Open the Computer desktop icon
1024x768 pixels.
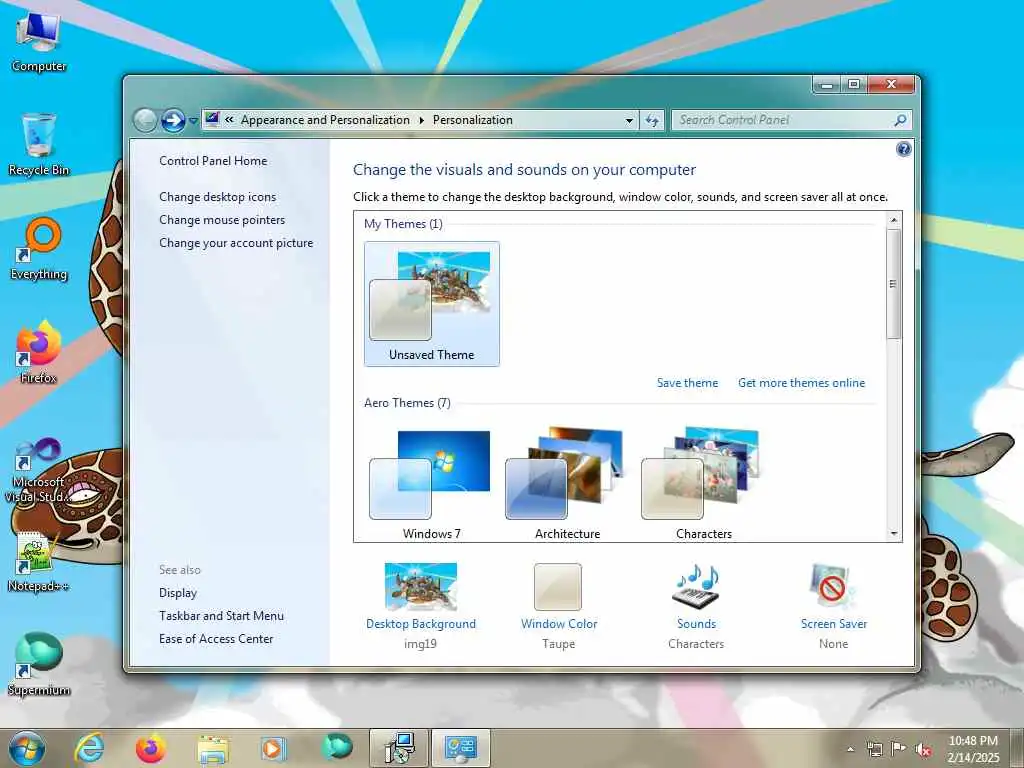(39, 43)
